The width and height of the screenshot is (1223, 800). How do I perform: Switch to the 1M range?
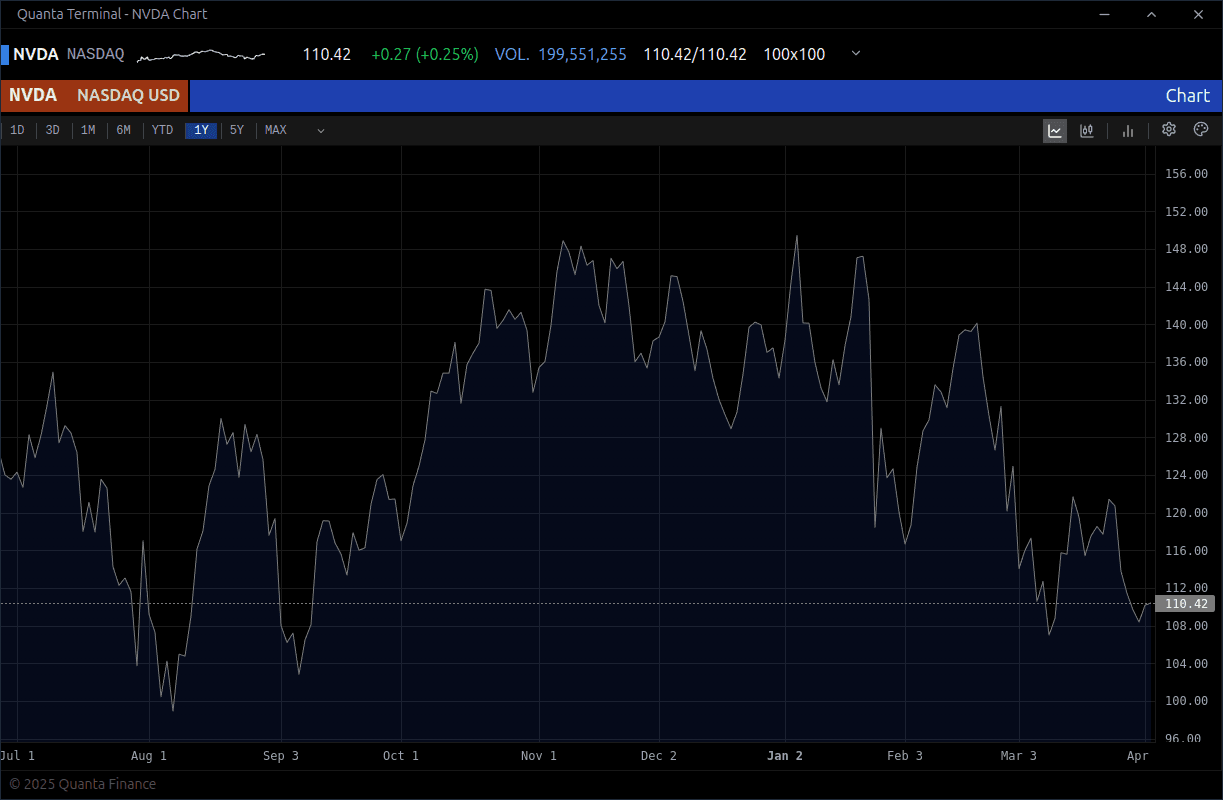click(x=88, y=130)
